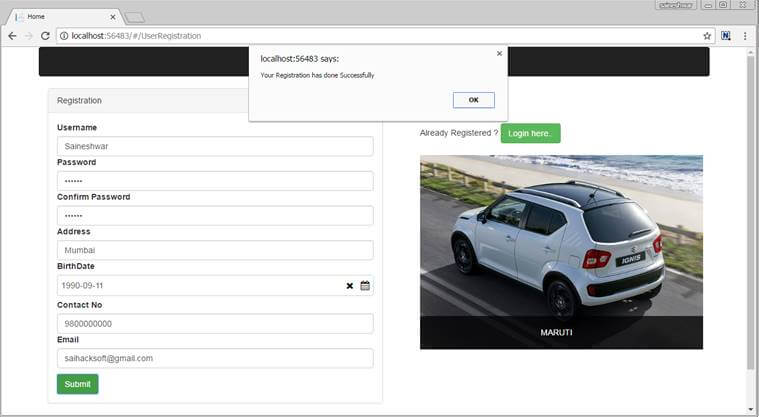
Task: Confirm the alert with OK
Action: click(473, 100)
